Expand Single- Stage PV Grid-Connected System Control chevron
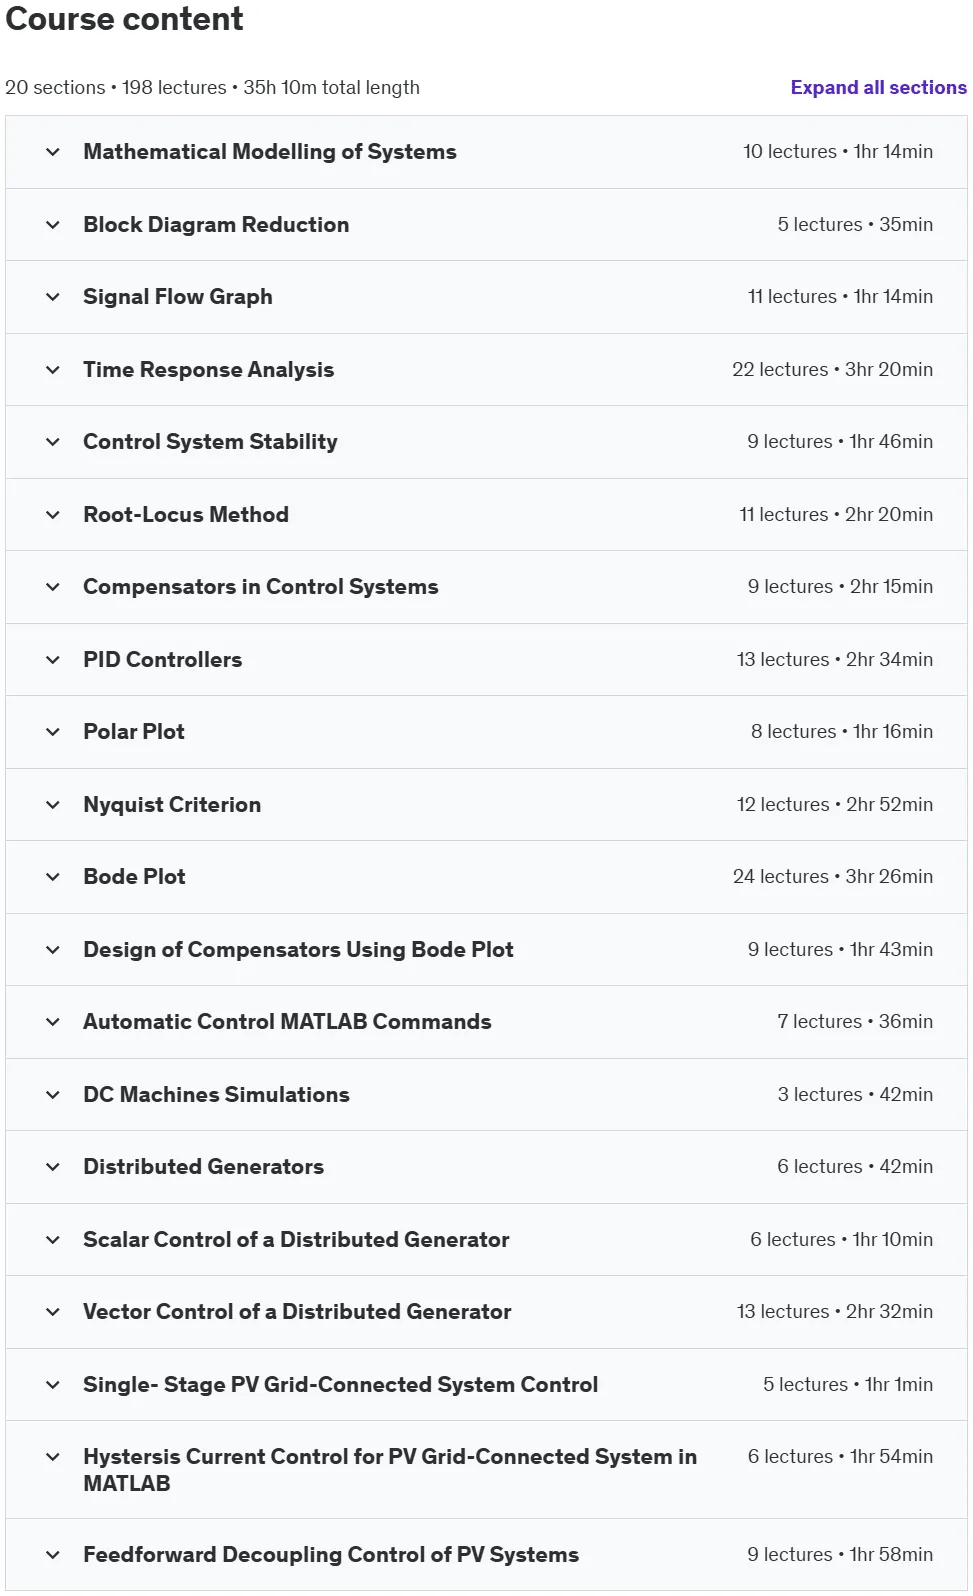973x1596 pixels. [x=53, y=1385]
